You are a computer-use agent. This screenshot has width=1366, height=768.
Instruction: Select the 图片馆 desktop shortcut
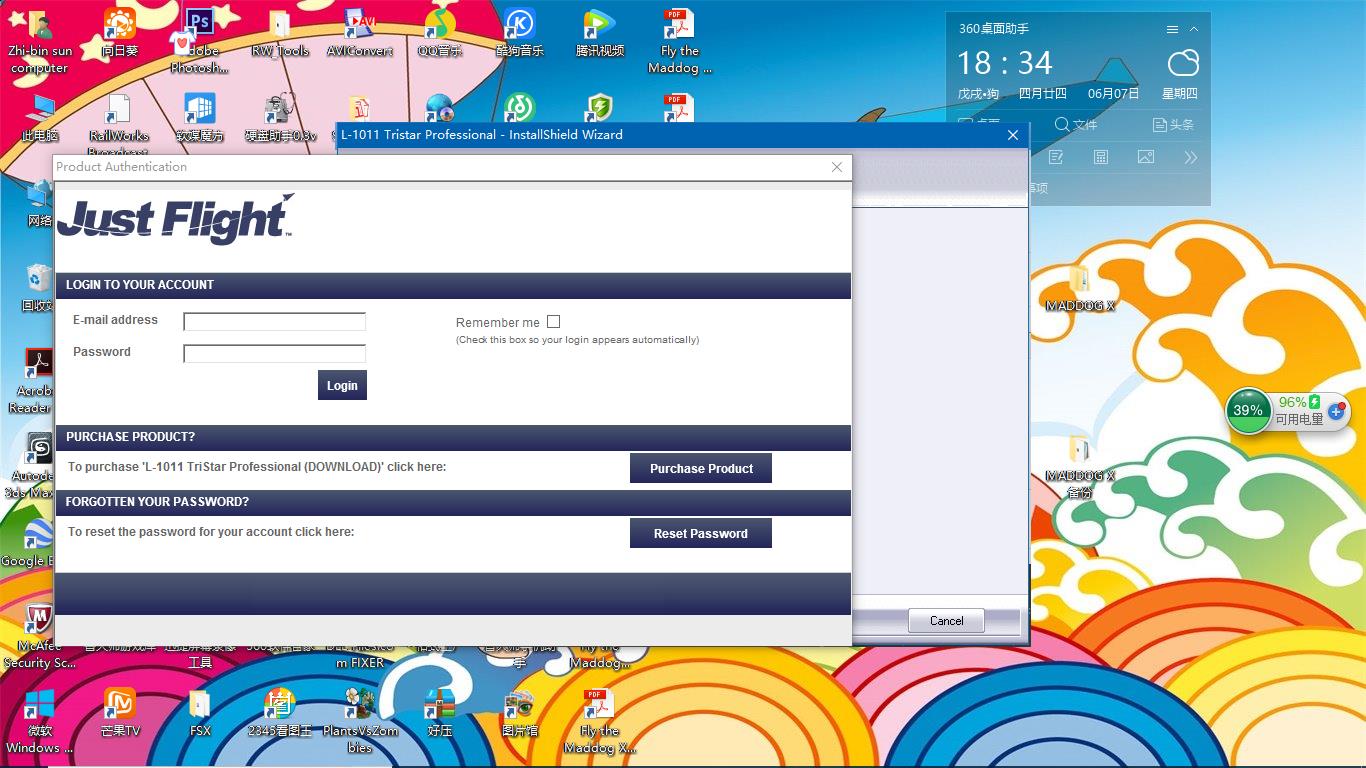(x=520, y=713)
